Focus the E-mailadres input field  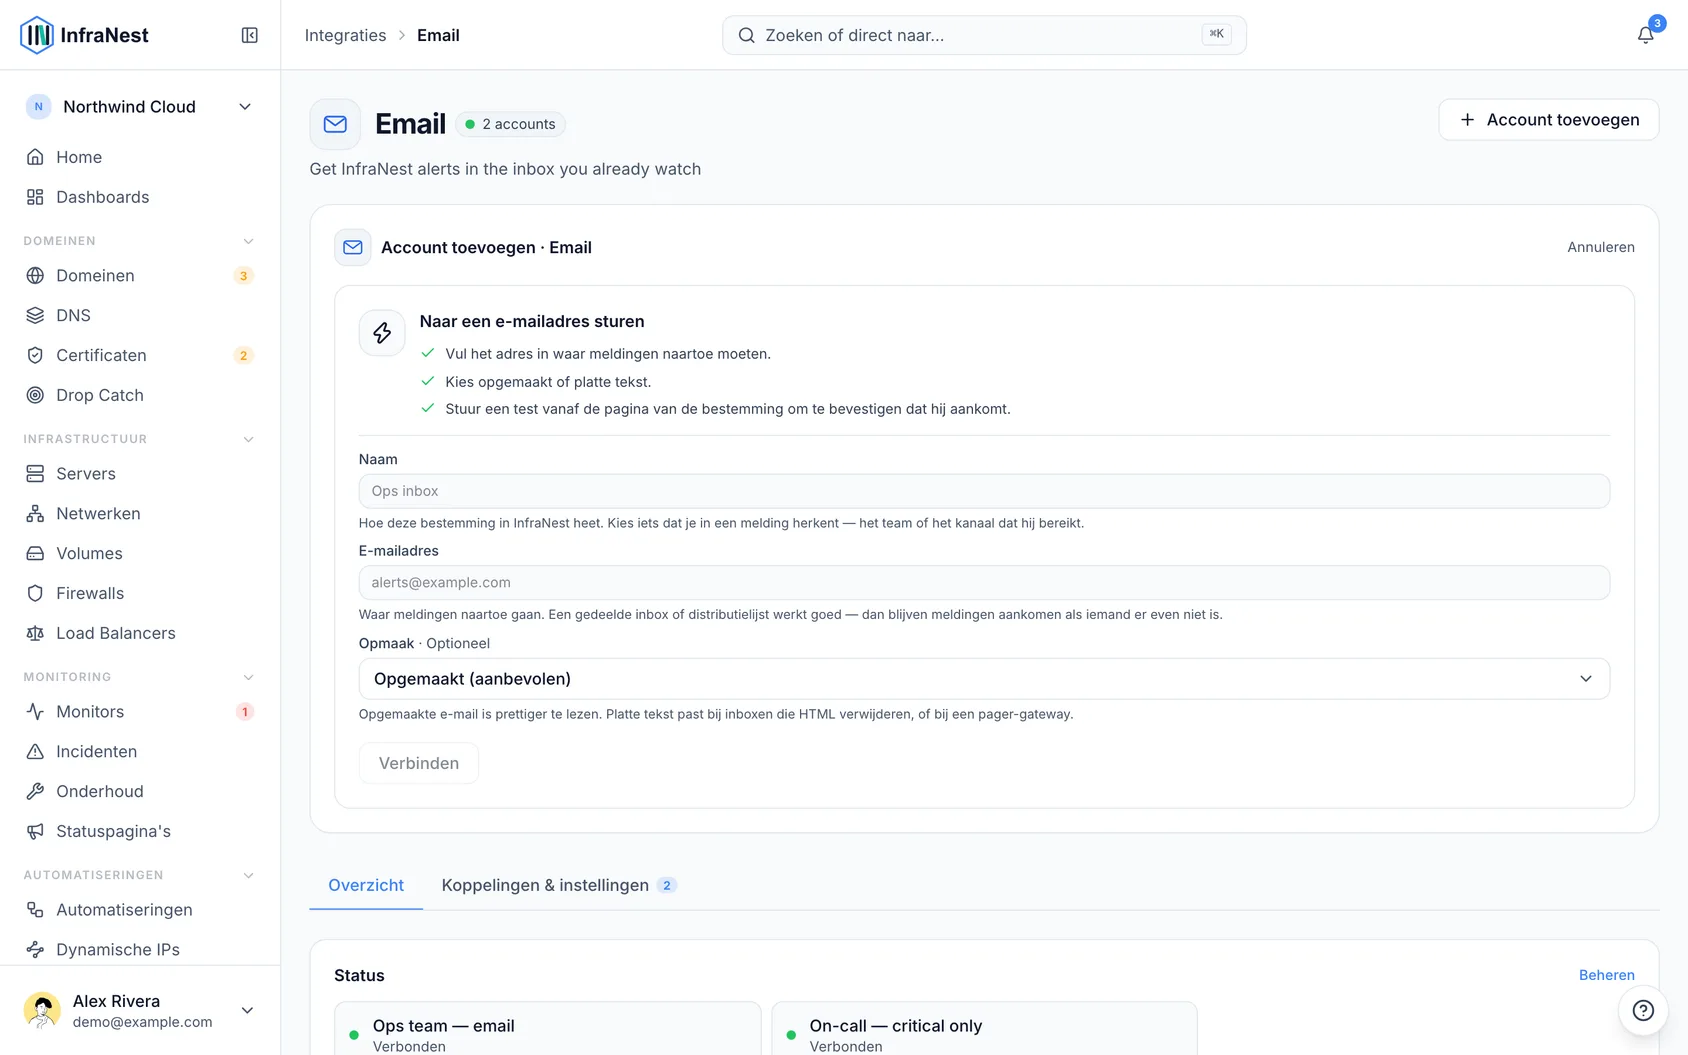point(984,583)
